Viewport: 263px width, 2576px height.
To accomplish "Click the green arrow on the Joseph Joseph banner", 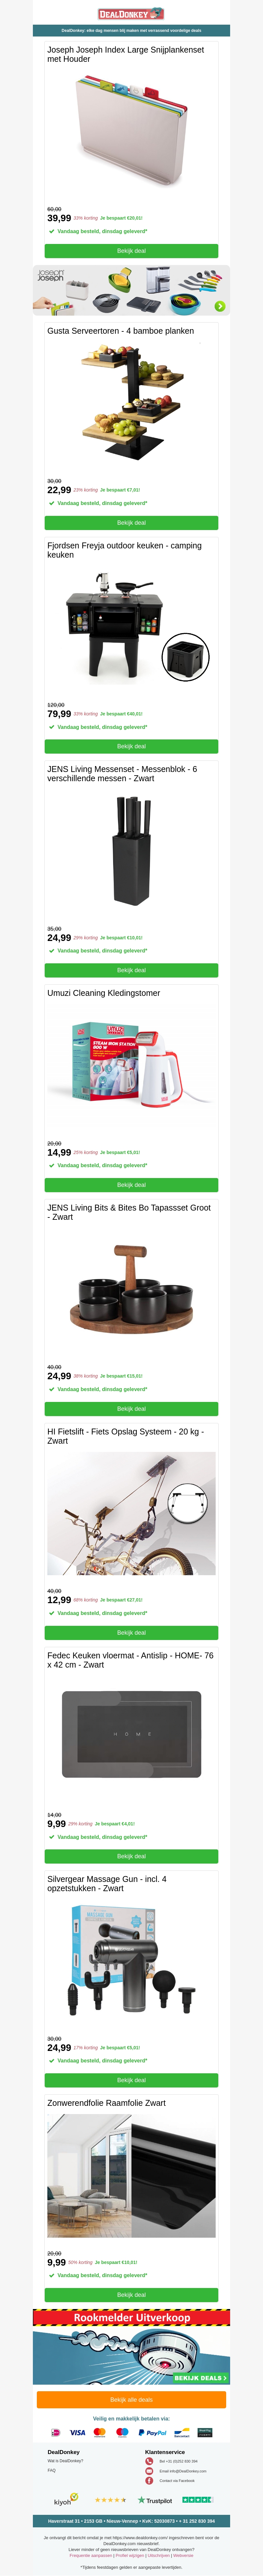I will [x=219, y=306].
